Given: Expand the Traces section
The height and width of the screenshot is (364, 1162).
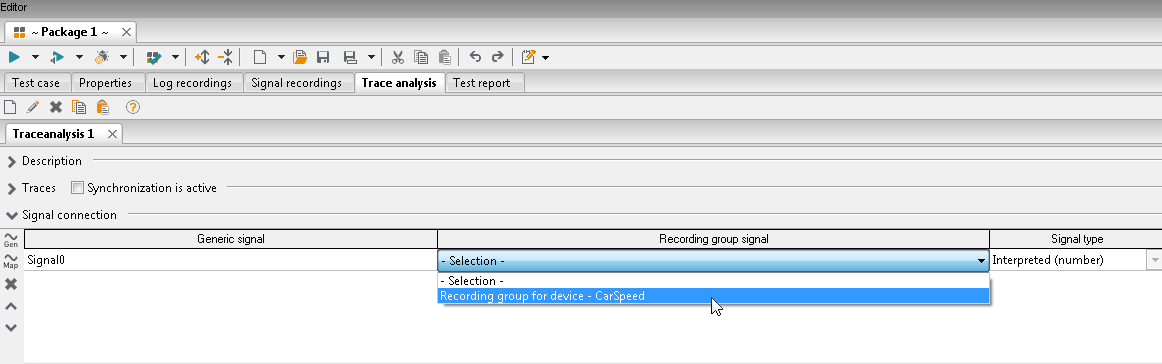Looking at the screenshot, I should (11, 188).
